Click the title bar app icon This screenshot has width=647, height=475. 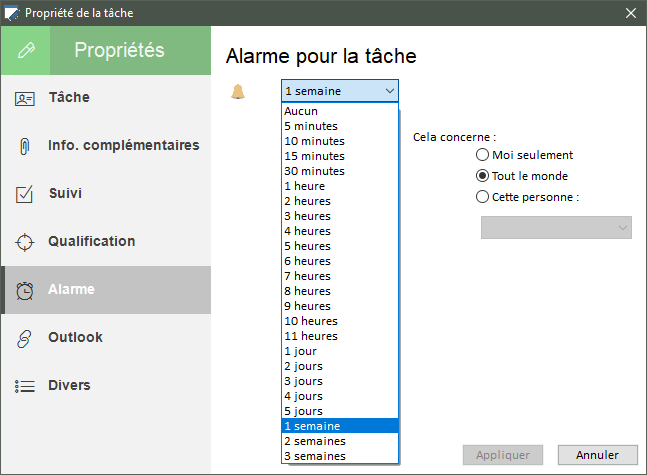(x=12, y=13)
